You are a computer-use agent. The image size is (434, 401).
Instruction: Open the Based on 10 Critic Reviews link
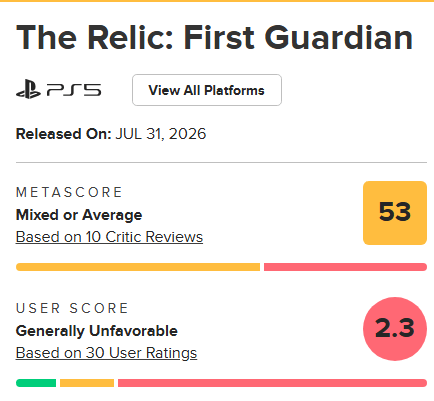[109, 237]
